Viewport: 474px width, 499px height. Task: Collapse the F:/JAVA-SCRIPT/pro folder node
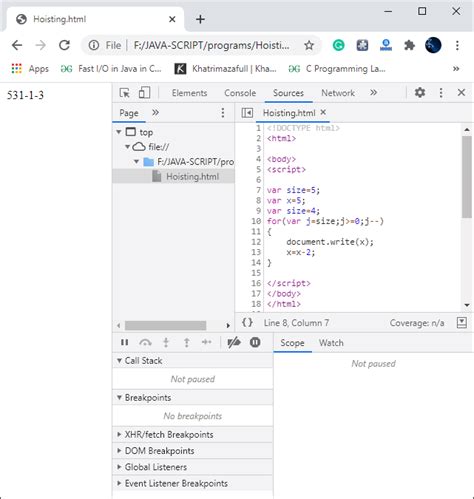(x=136, y=162)
